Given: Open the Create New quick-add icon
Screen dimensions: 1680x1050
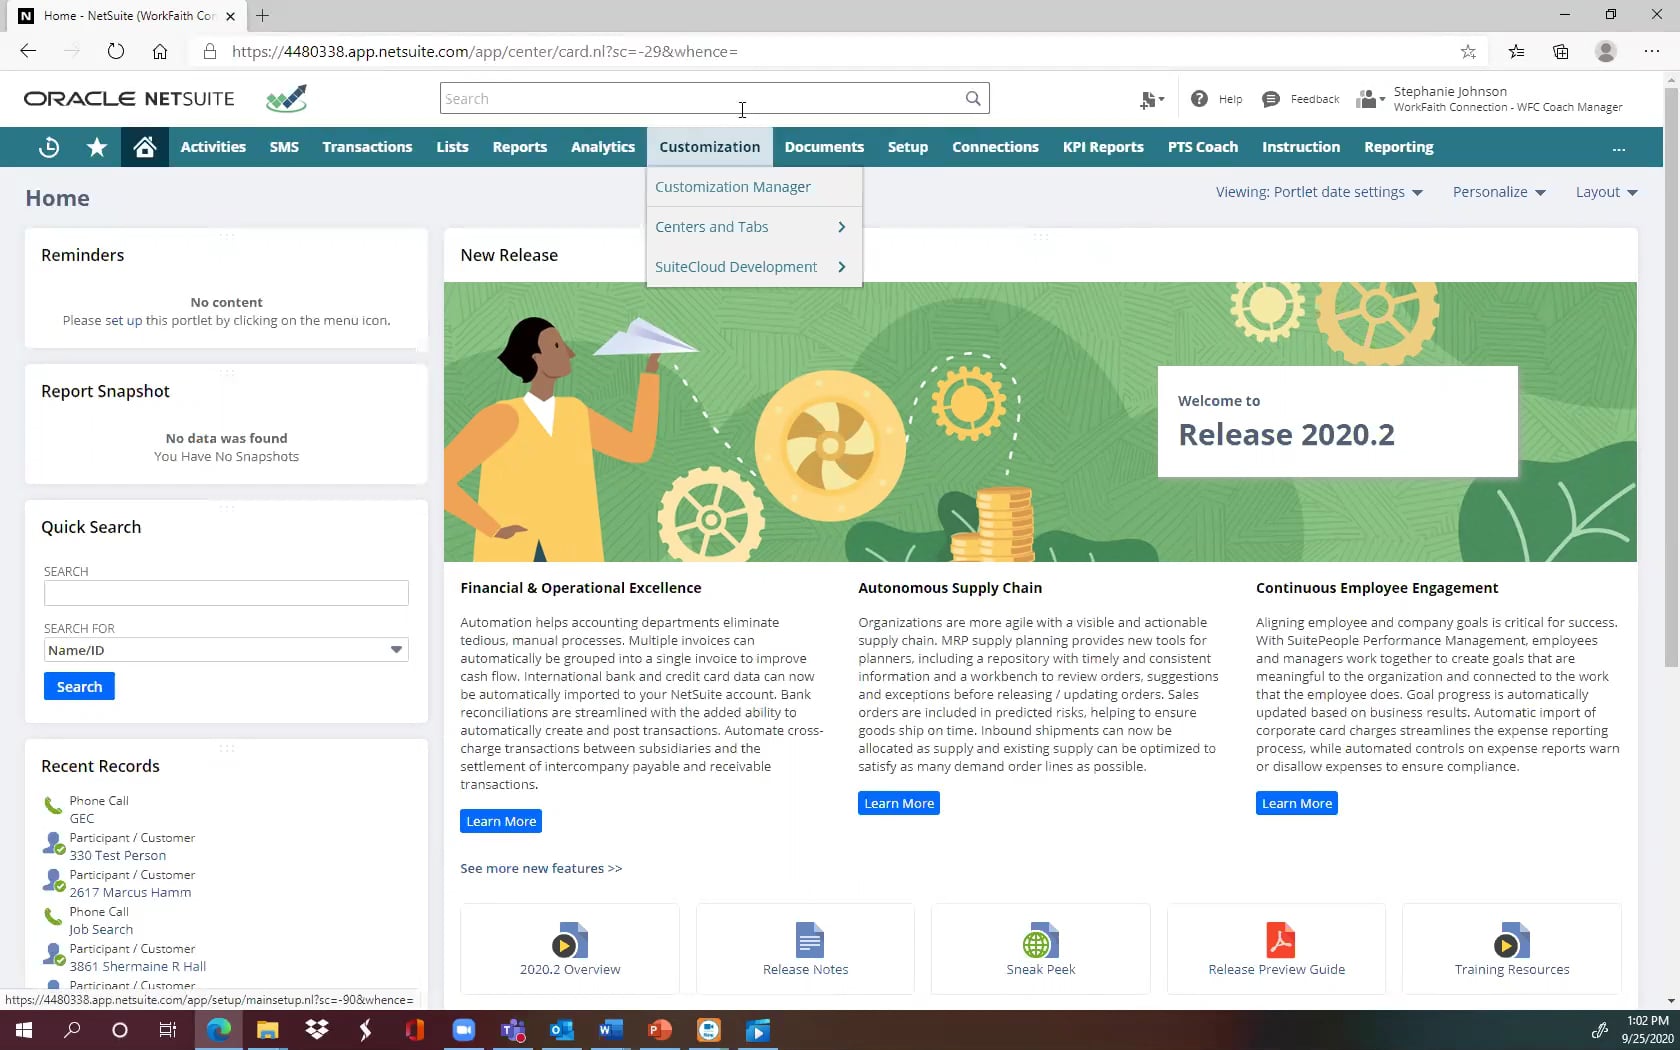Looking at the screenshot, I should [1151, 99].
